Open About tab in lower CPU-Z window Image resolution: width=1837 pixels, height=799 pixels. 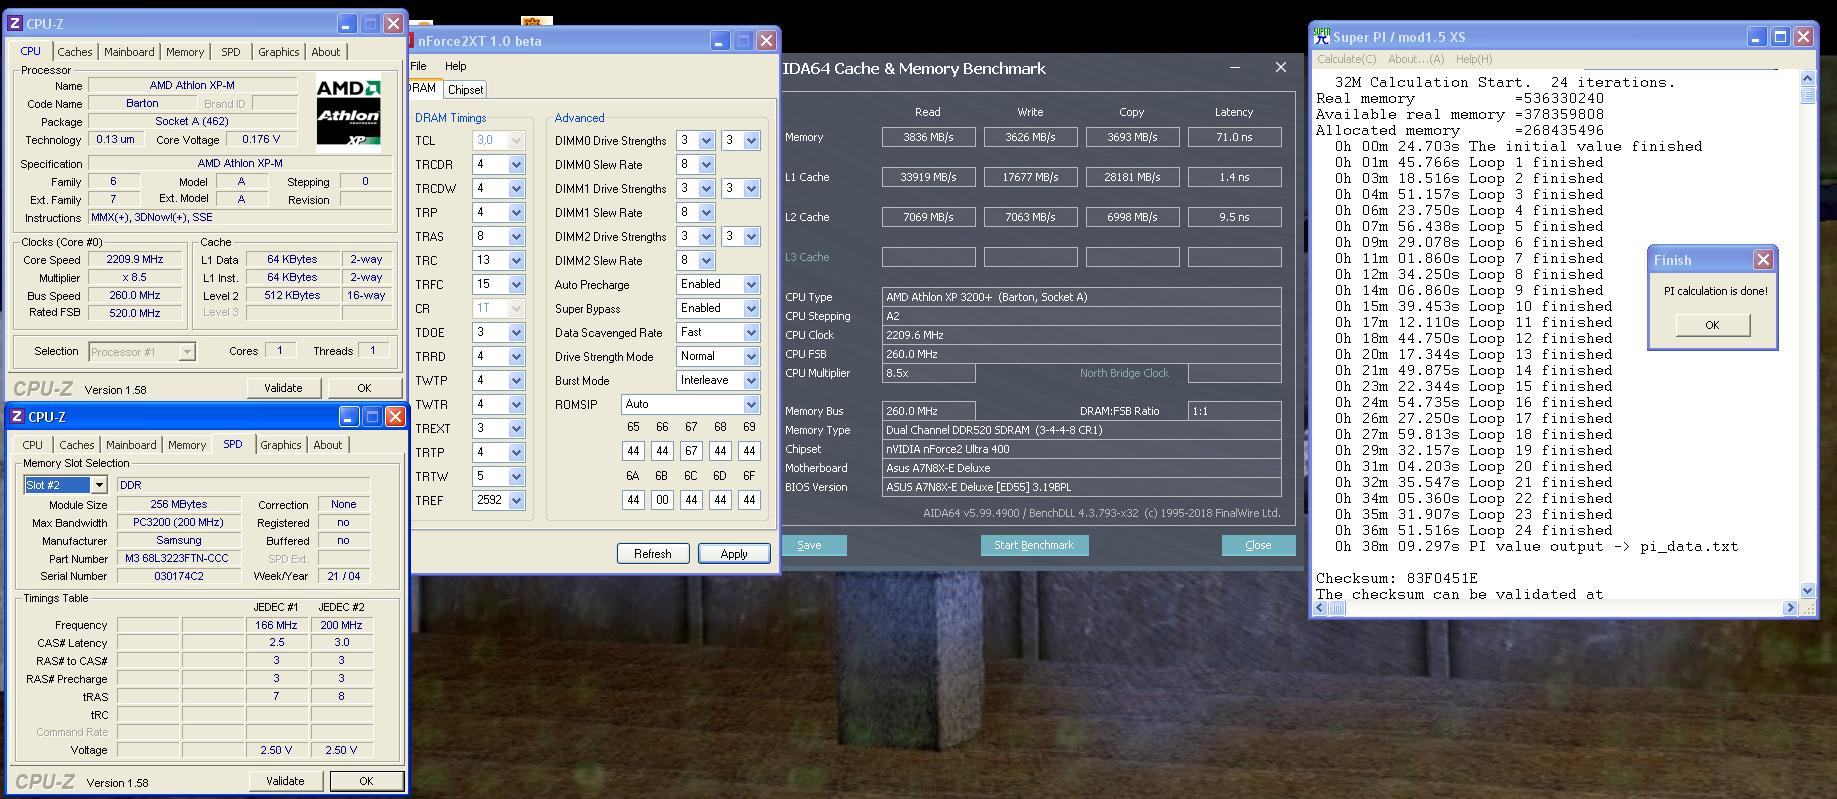327,445
